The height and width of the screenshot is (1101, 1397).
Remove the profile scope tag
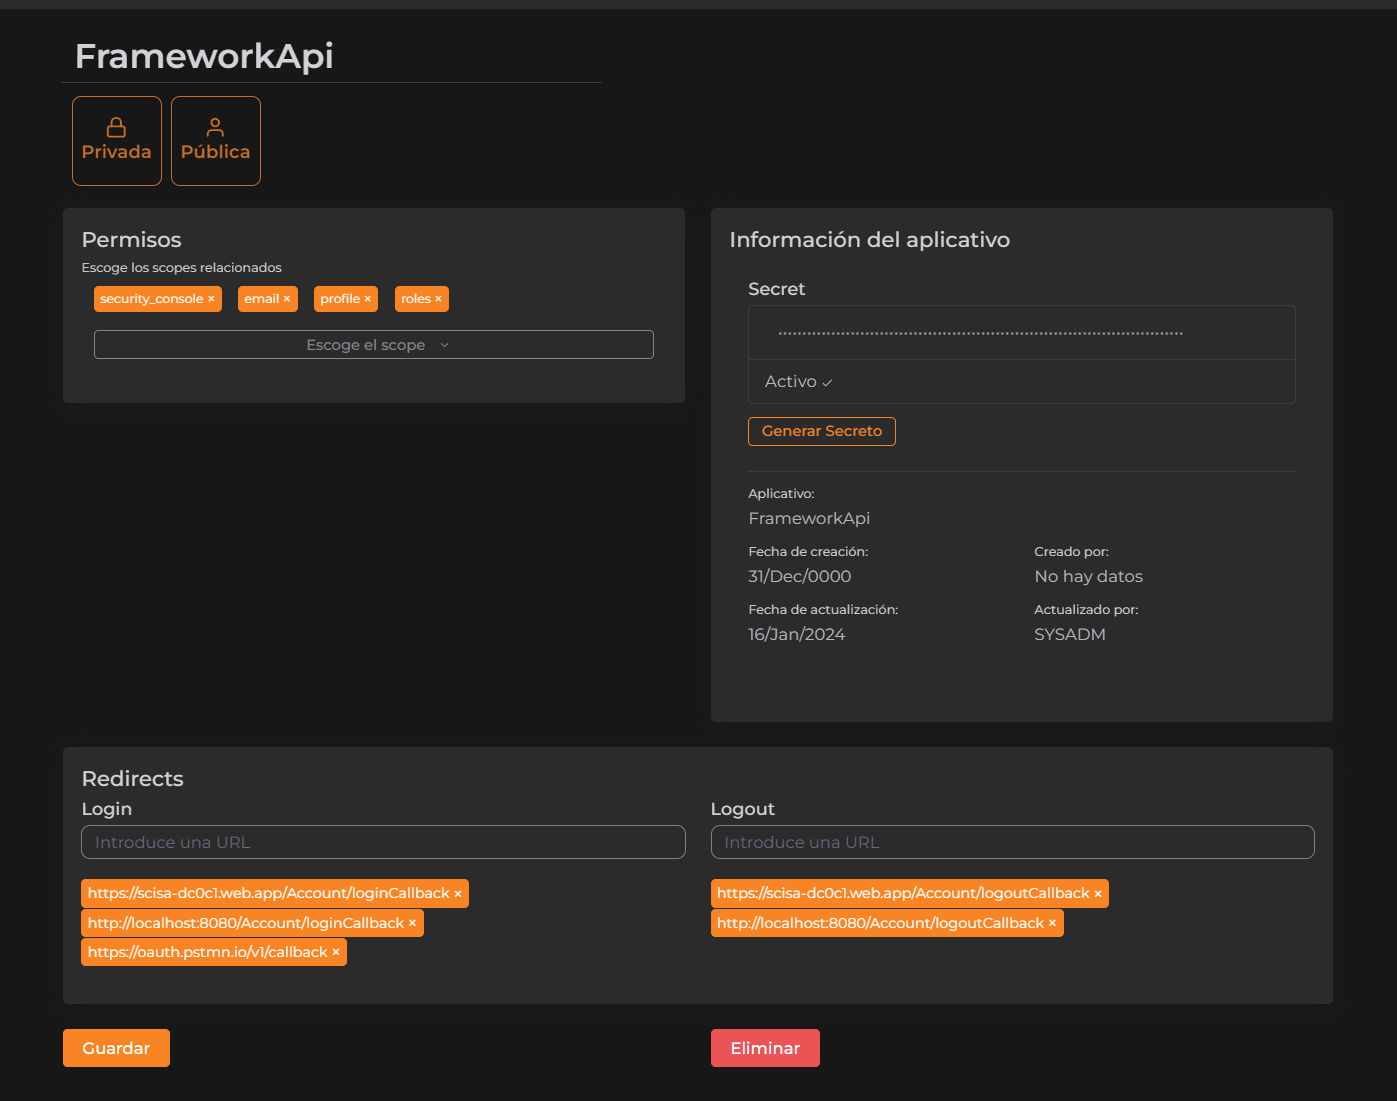click(368, 299)
